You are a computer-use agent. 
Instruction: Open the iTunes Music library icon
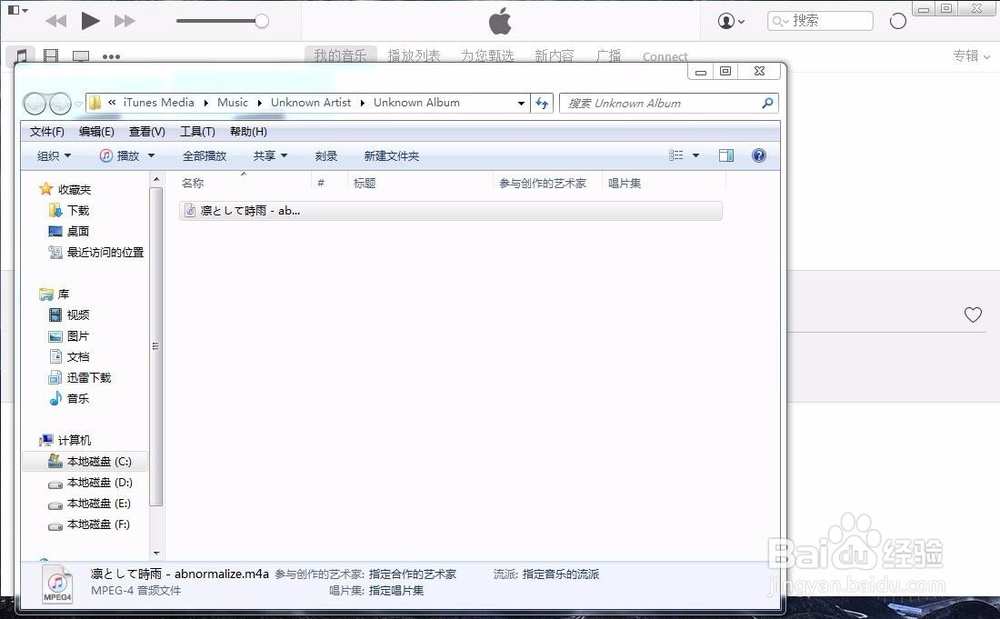click(x=21, y=56)
